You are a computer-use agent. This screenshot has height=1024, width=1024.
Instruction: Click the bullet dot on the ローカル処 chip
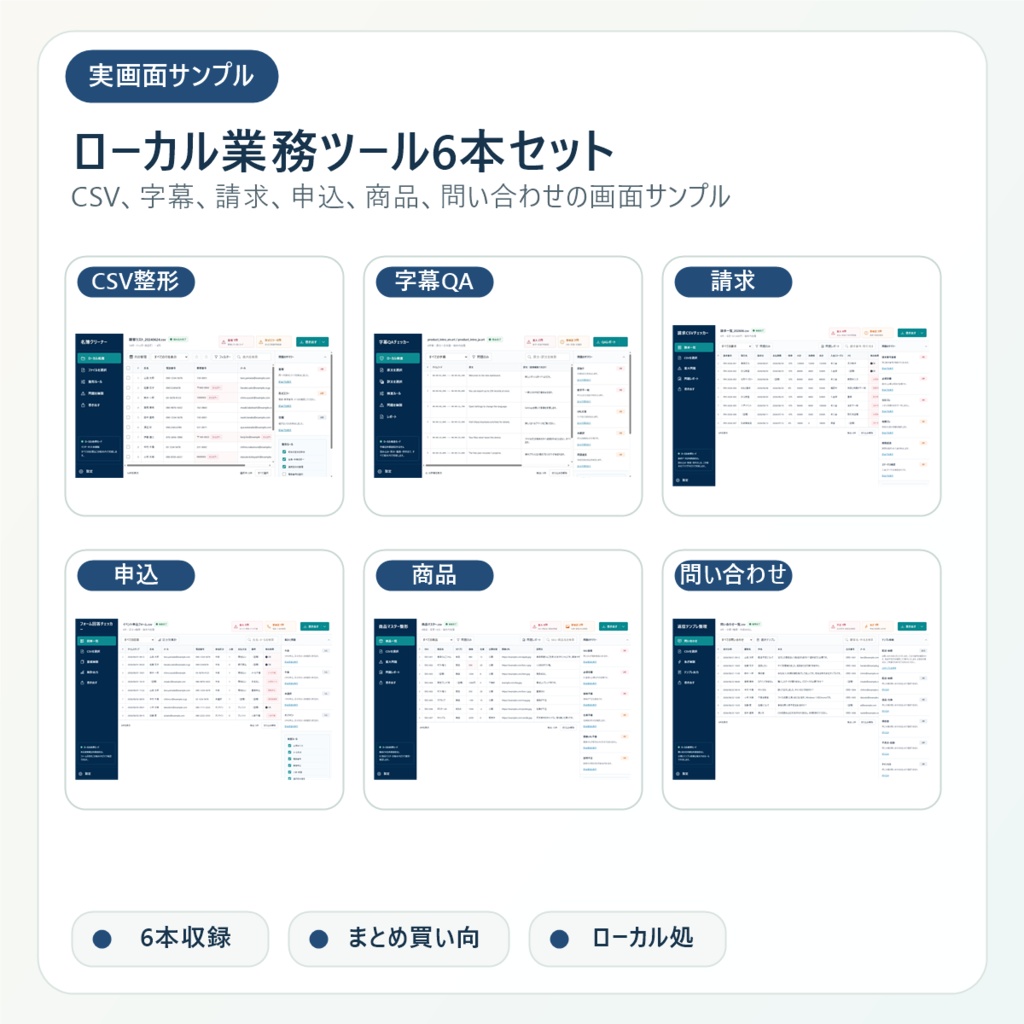(559, 939)
